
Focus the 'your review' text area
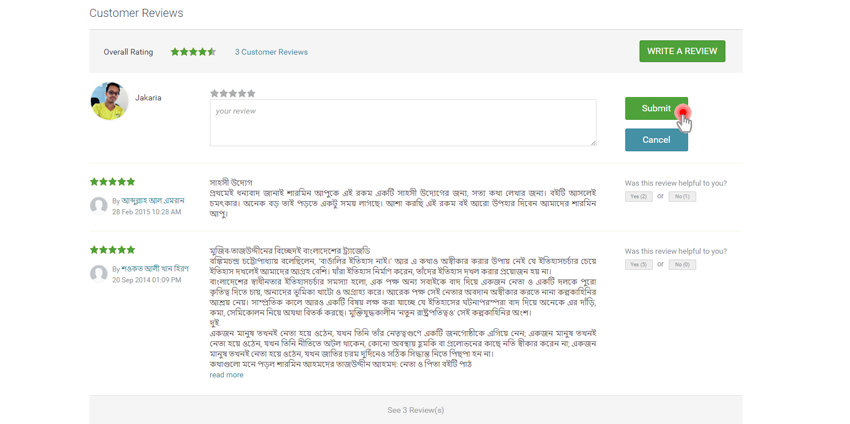click(402, 123)
